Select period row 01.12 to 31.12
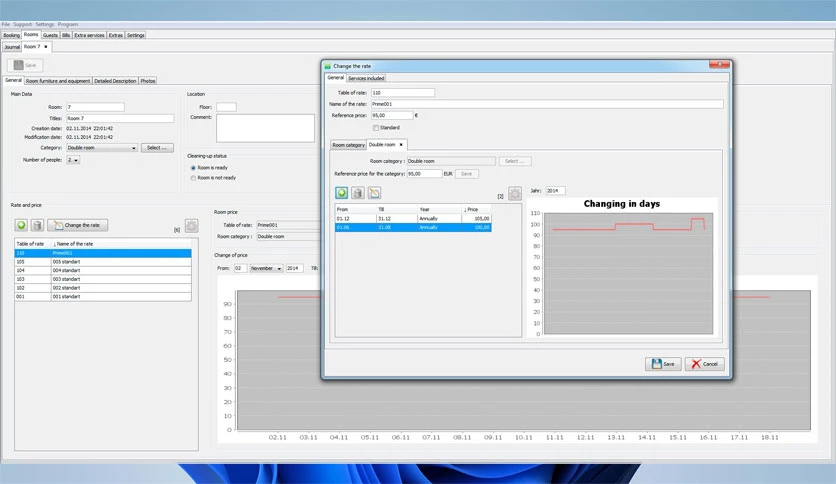This screenshot has height=484, width=836. click(x=413, y=219)
